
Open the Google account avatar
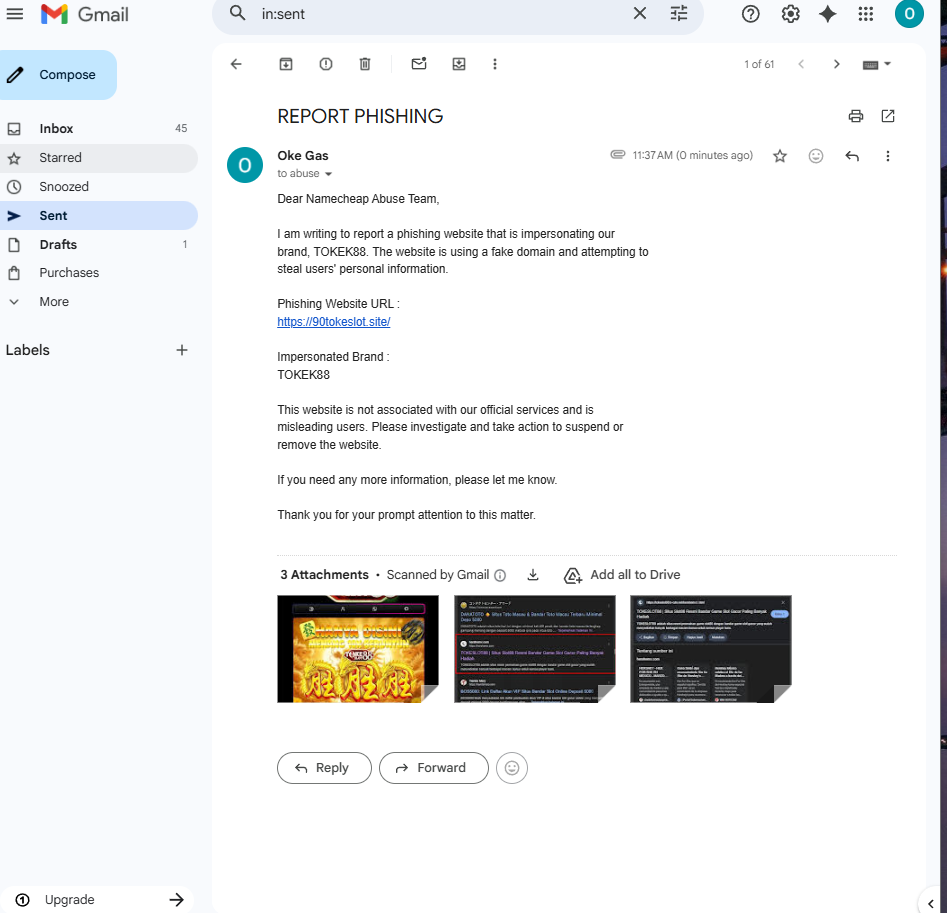(909, 14)
